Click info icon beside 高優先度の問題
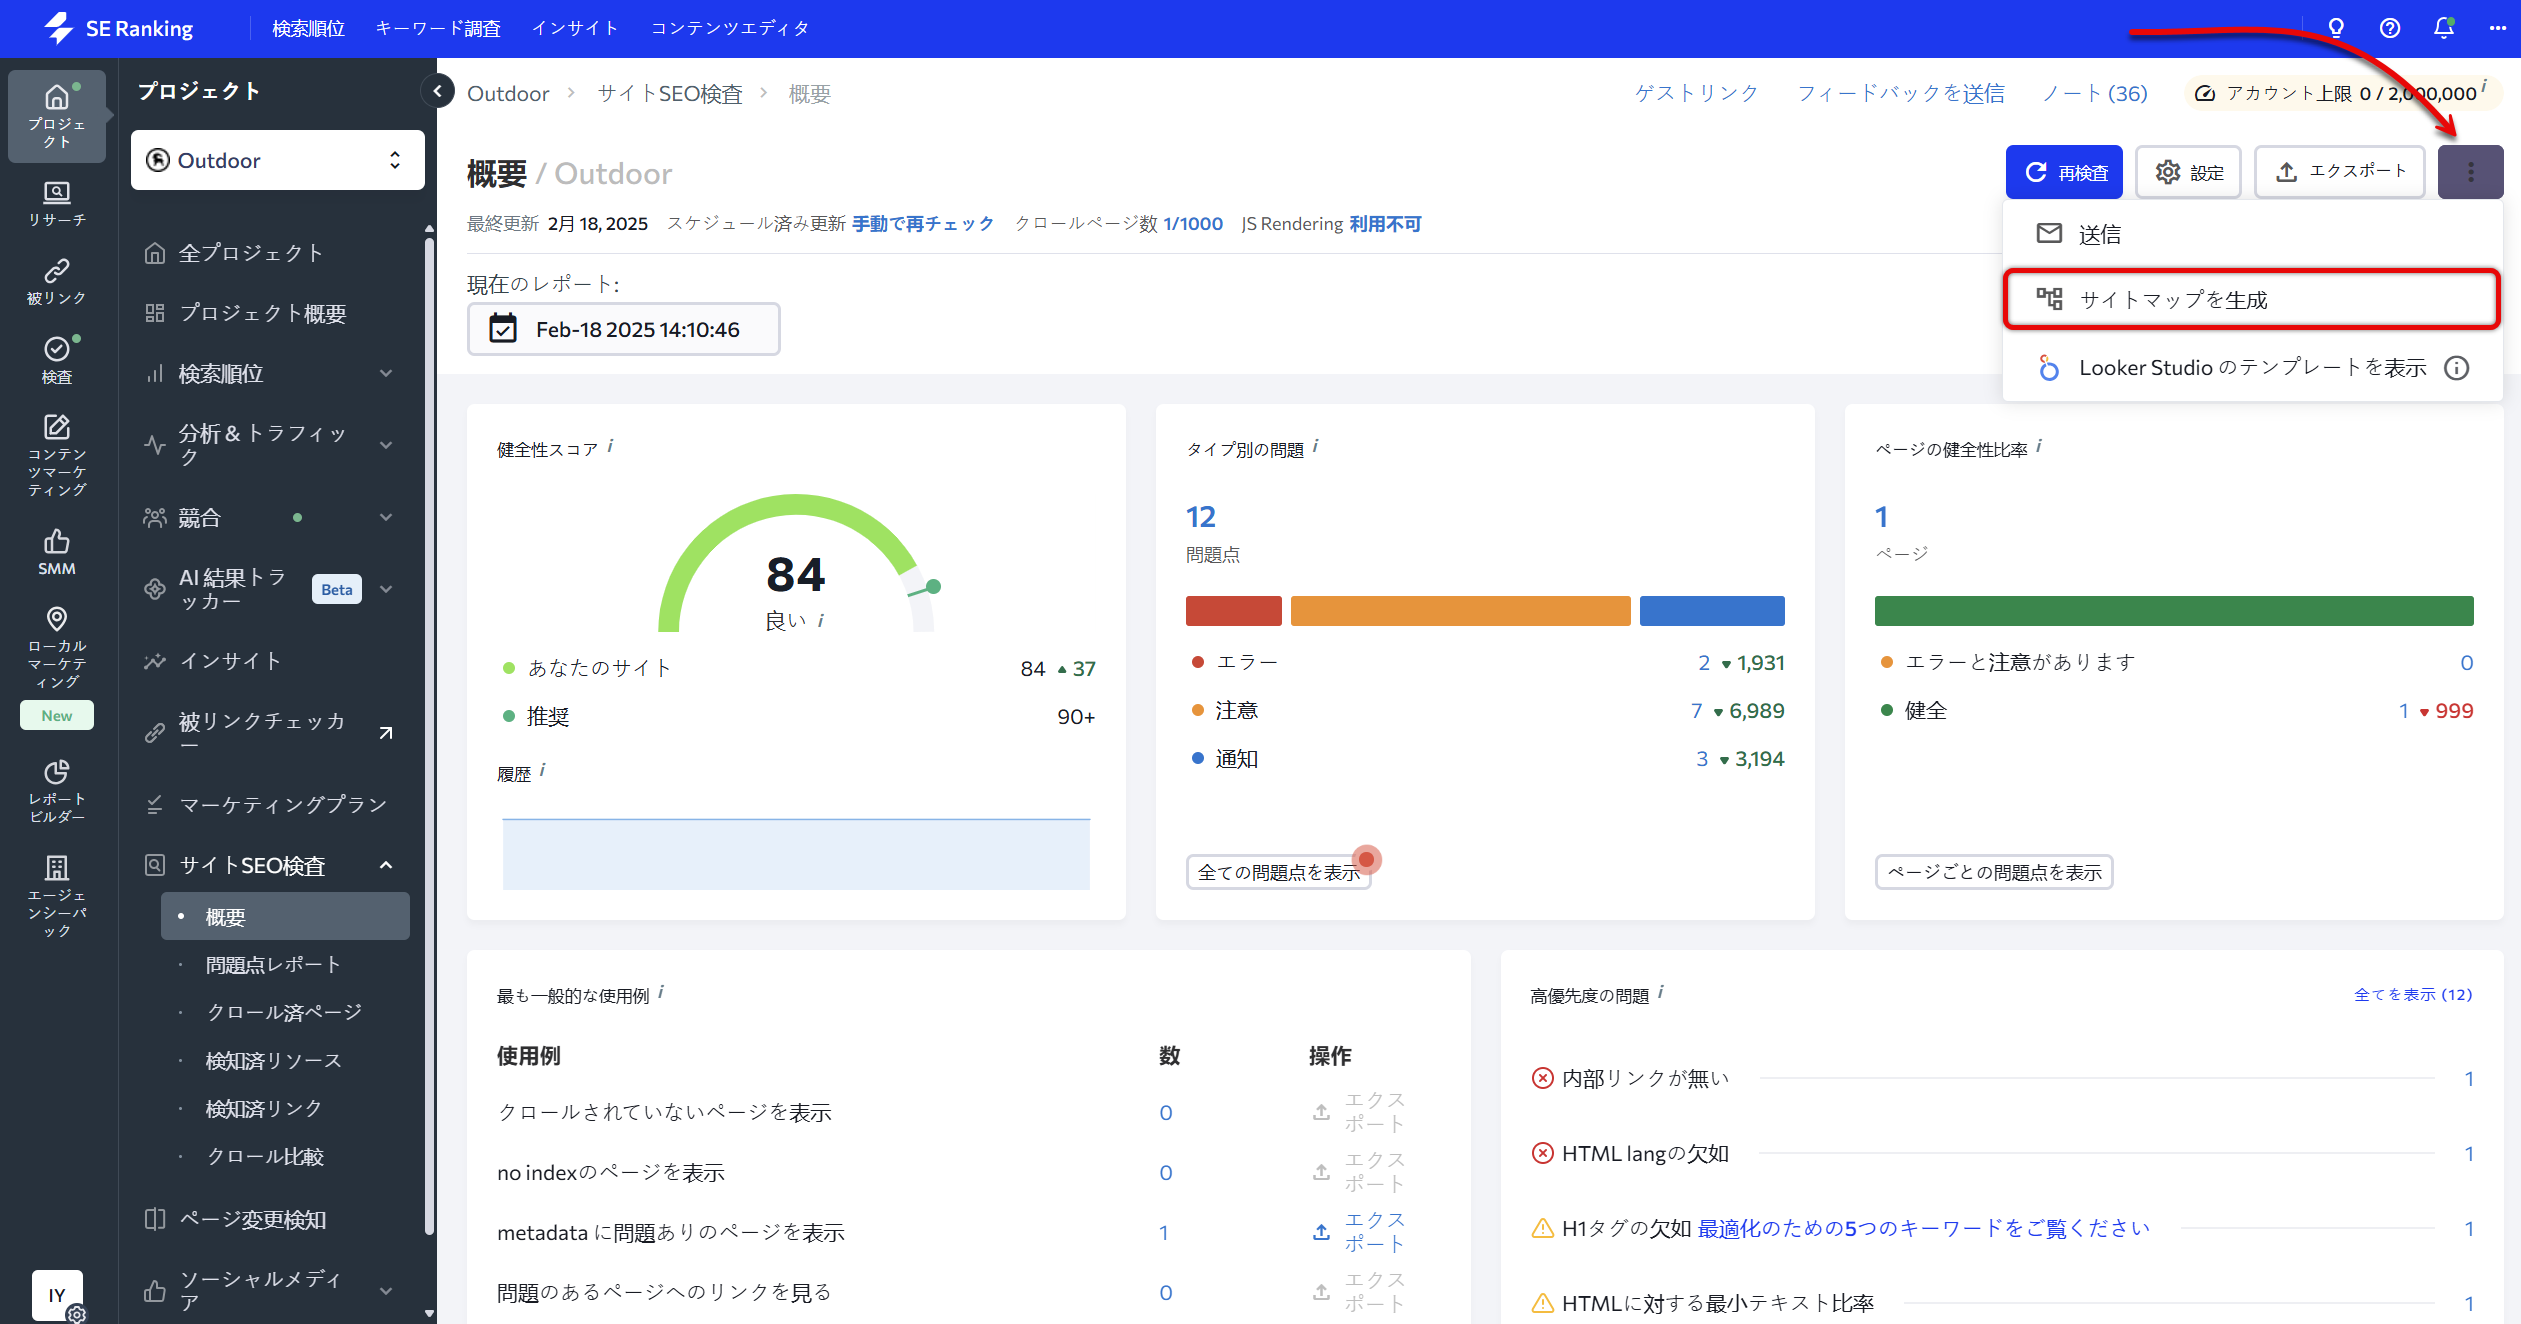The image size is (2521, 1324). [x=1661, y=992]
